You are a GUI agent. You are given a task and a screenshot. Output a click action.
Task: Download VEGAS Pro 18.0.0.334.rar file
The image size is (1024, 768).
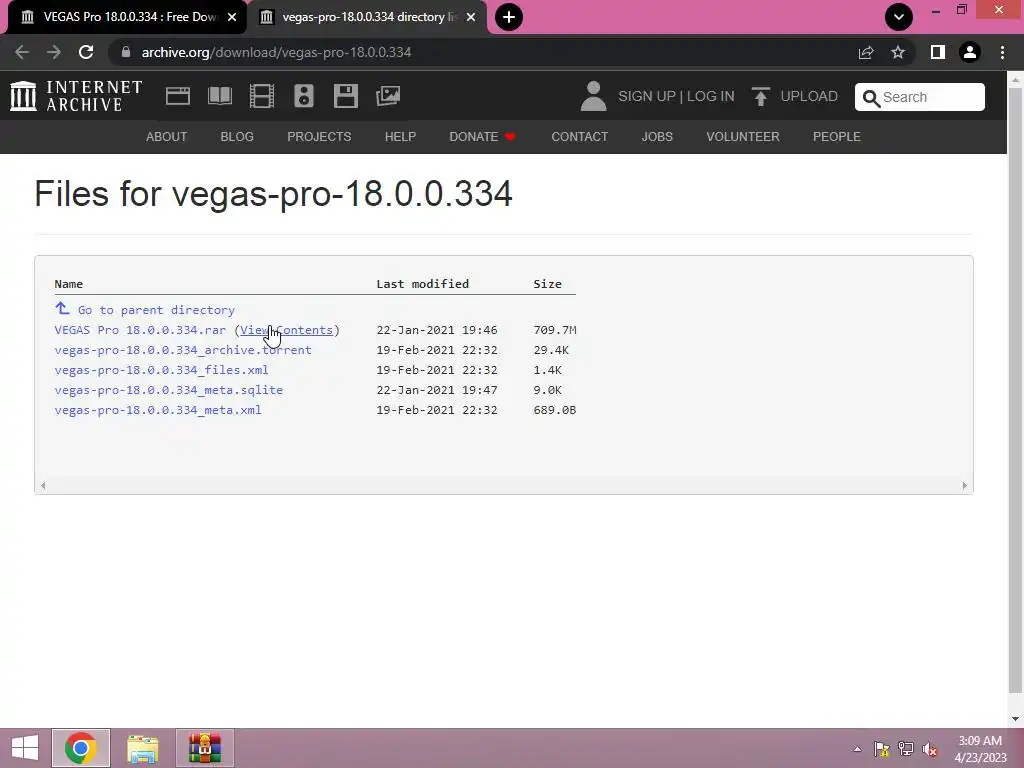click(140, 330)
